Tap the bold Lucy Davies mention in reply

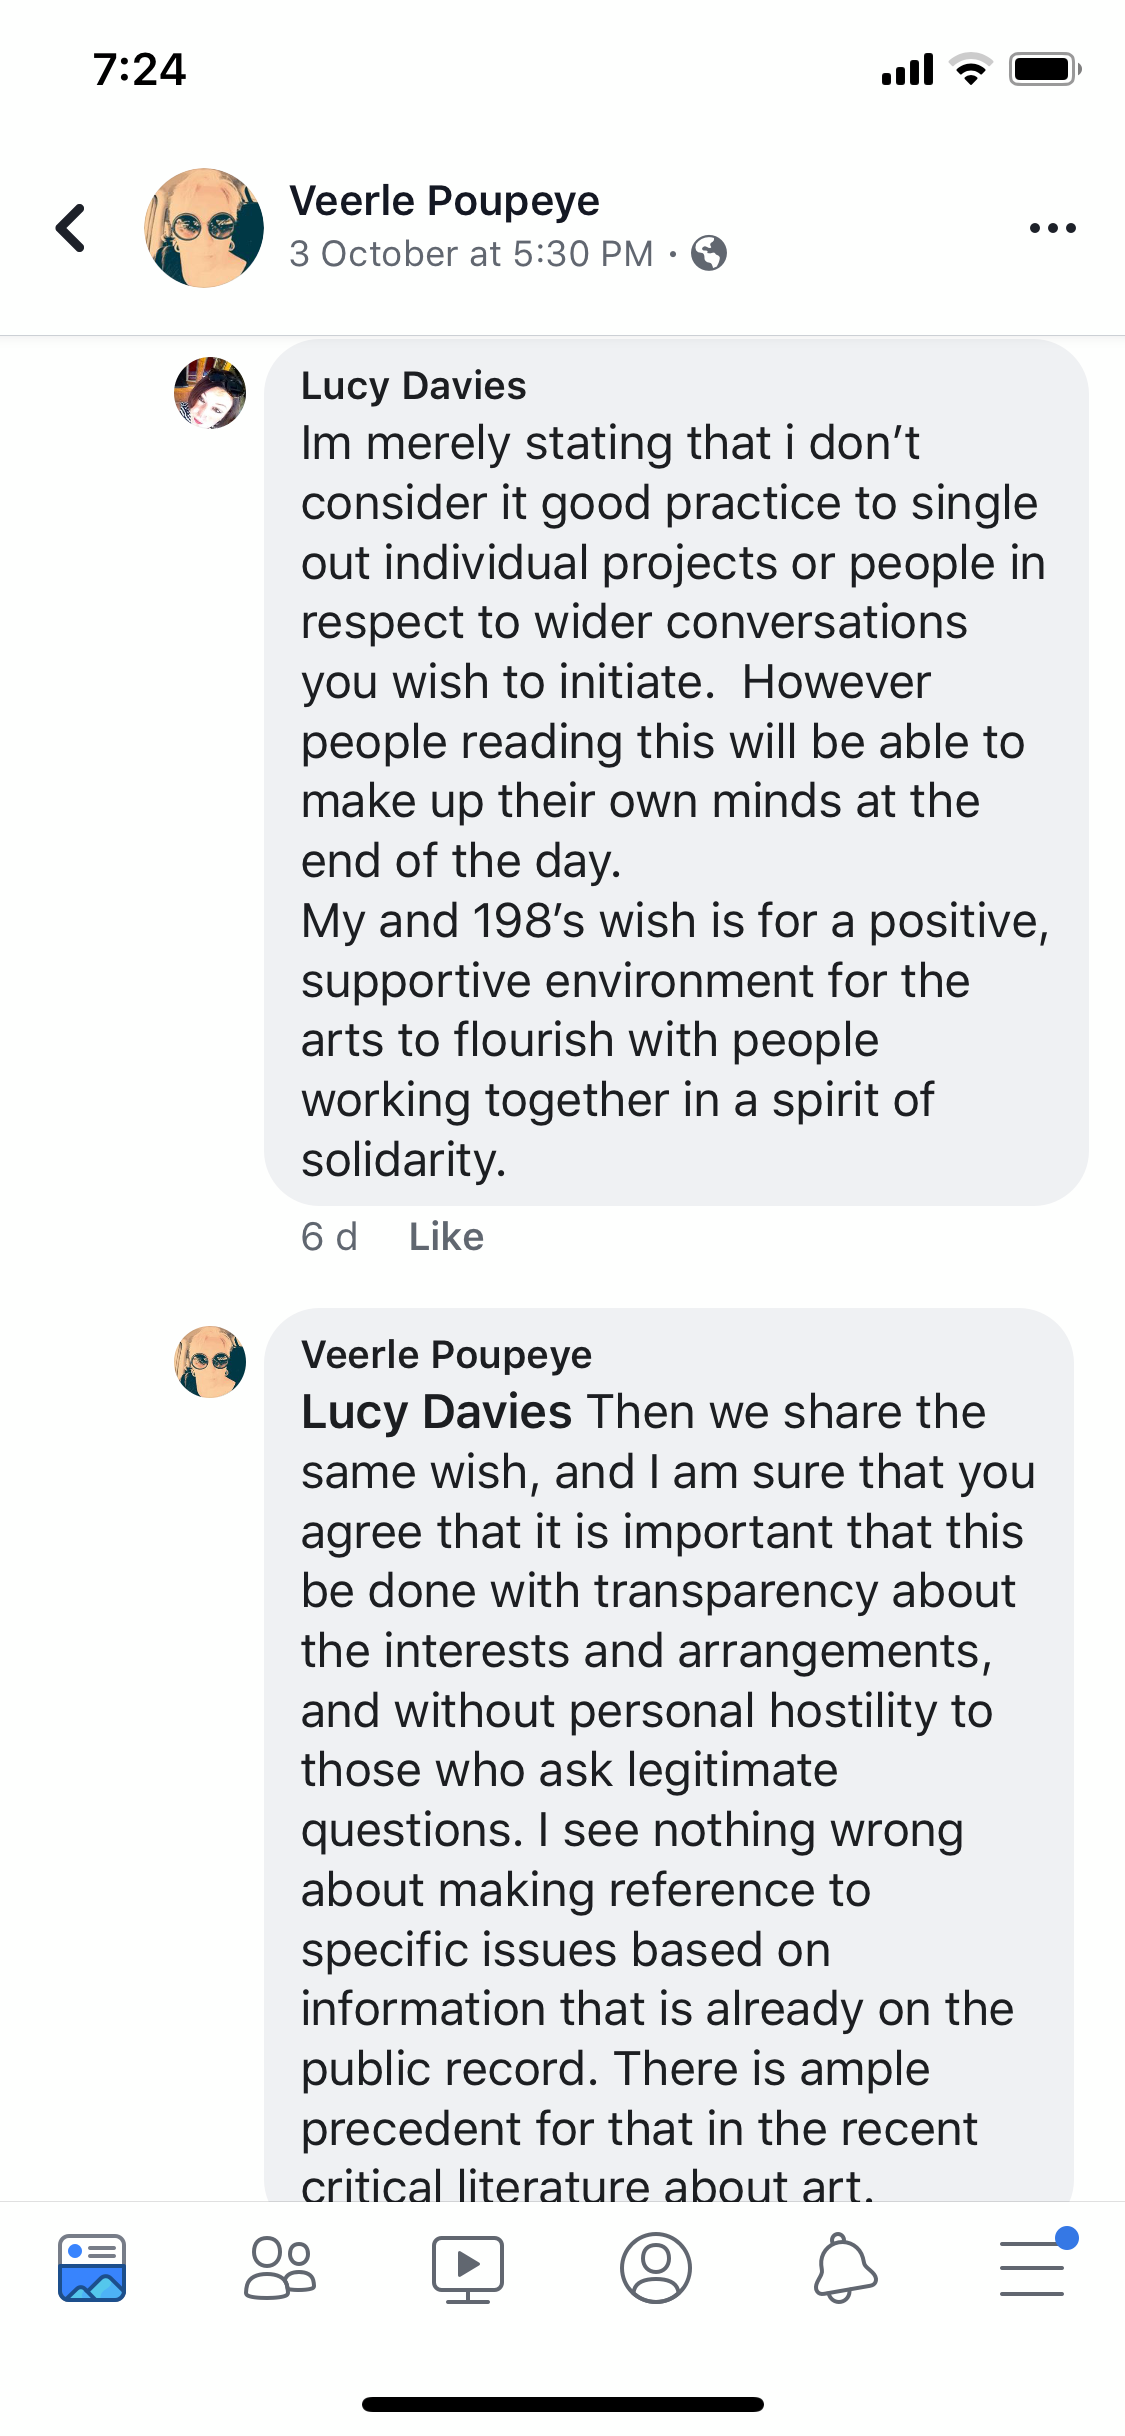pyautogui.click(x=436, y=1412)
